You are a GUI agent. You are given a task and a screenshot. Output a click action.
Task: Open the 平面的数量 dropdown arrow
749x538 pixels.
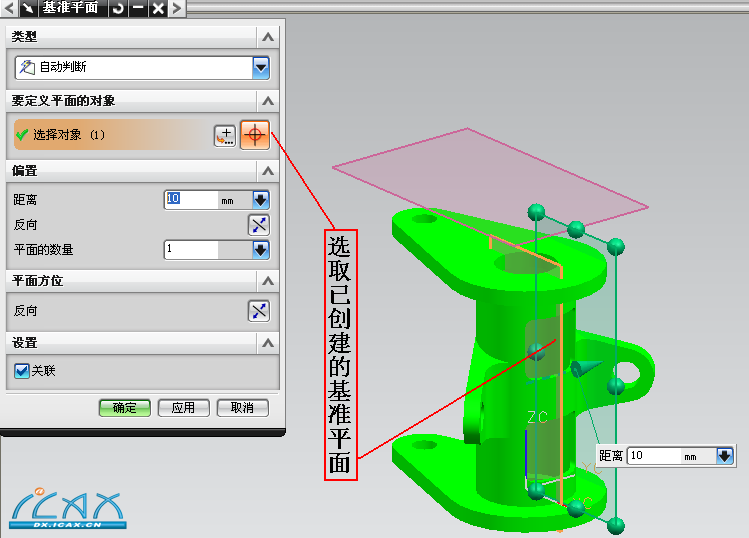point(261,250)
